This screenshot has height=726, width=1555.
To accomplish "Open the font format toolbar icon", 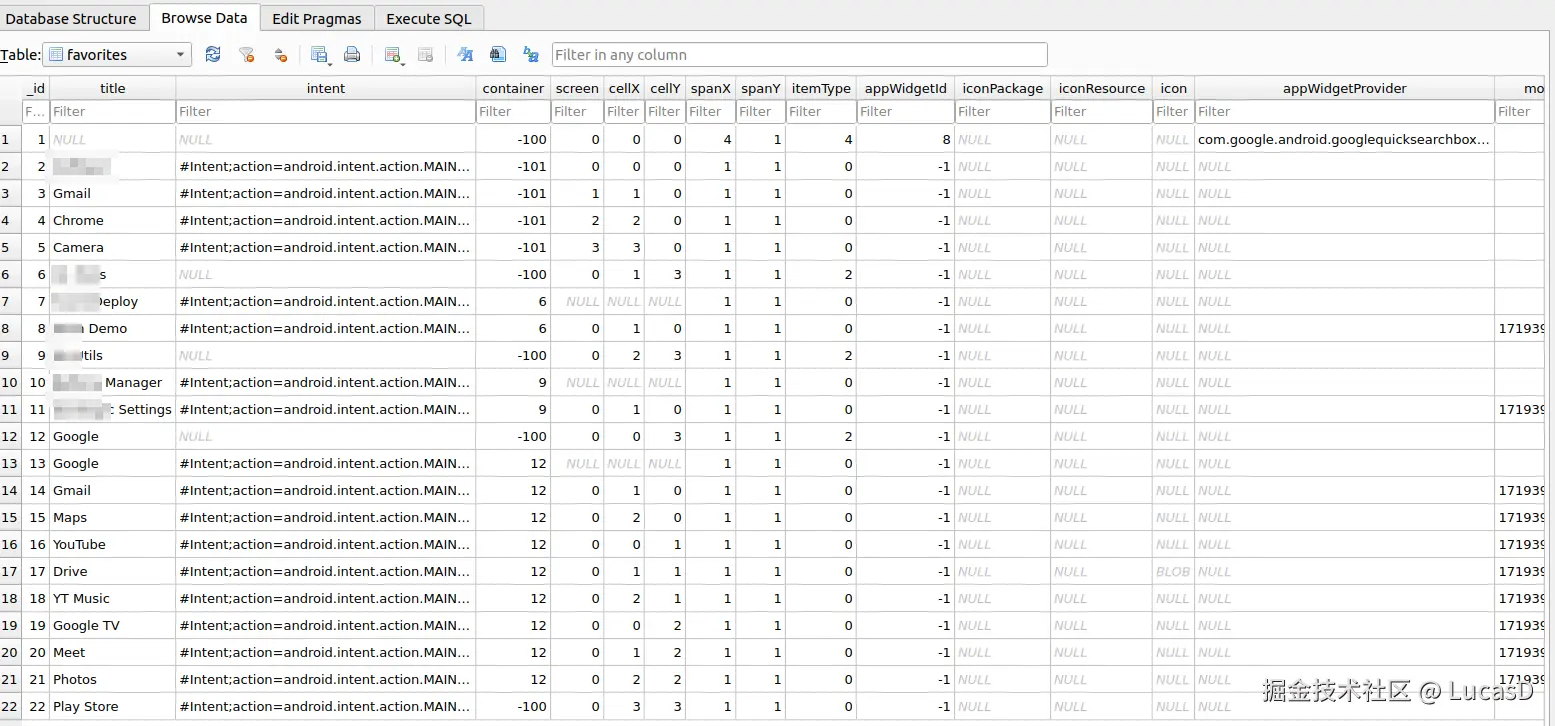I will [465, 55].
